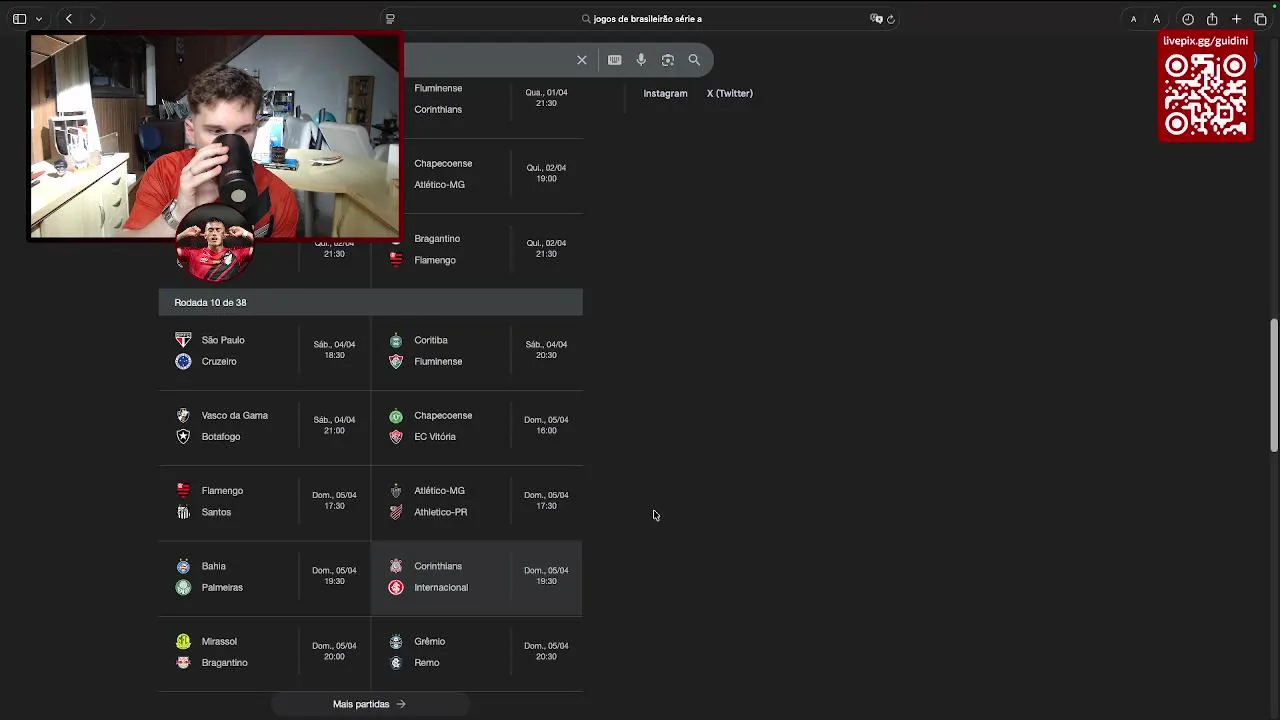The height and width of the screenshot is (720, 1280).
Task: Click the Internacional club crest
Action: 396,587
